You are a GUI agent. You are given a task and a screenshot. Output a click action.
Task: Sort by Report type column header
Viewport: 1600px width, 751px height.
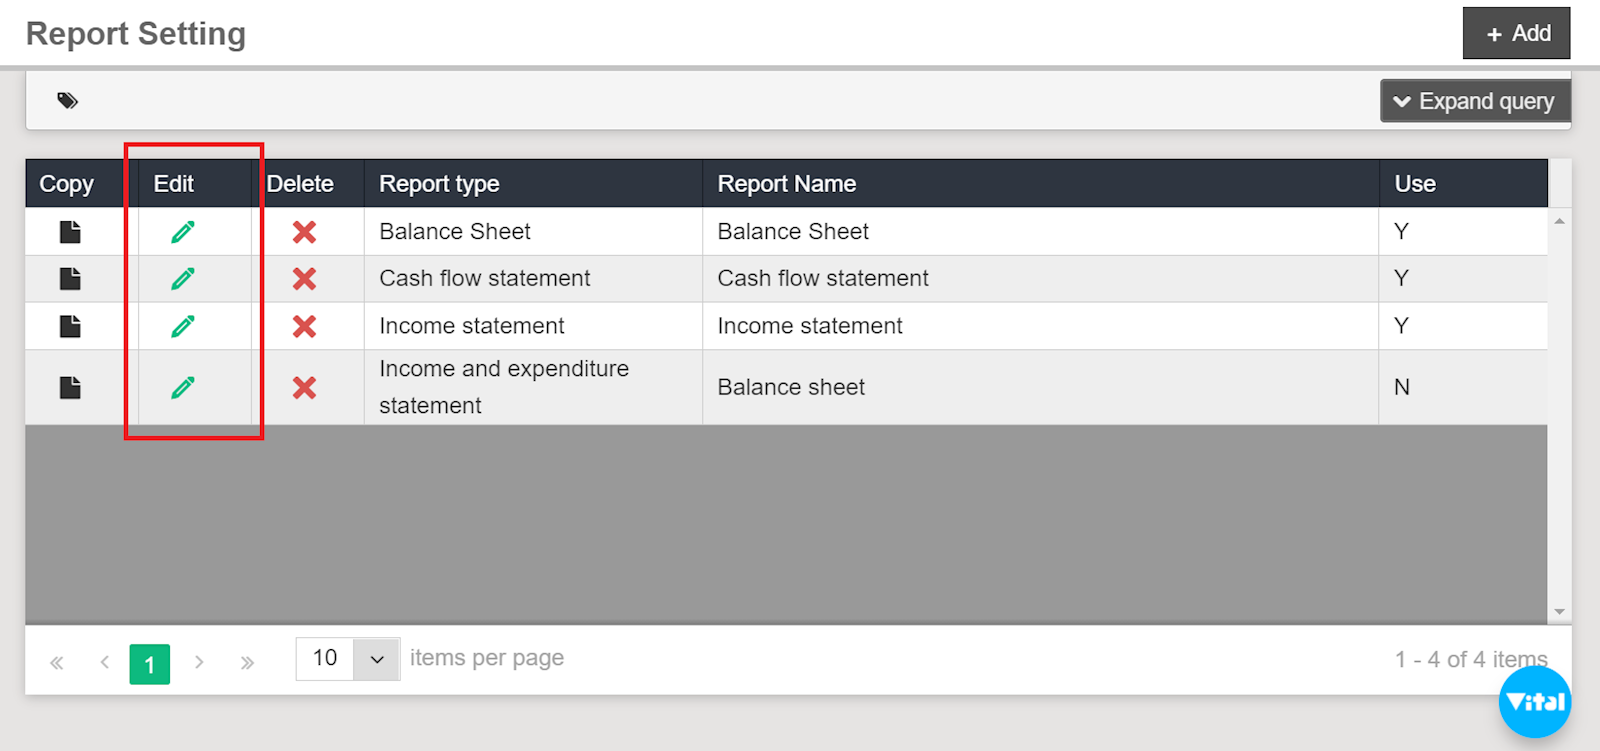pyautogui.click(x=439, y=184)
